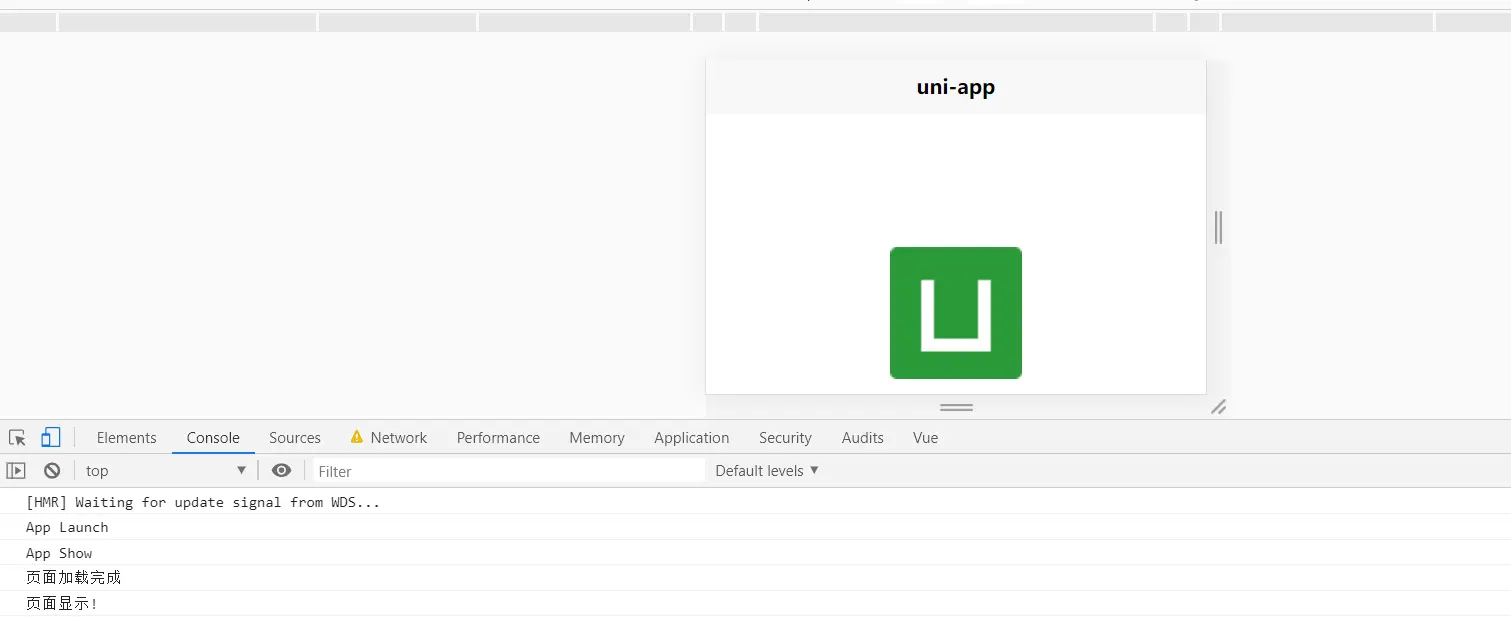Click the bottom viewport resize handle
The image size is (1511, 617).
[x=956, y=407]
